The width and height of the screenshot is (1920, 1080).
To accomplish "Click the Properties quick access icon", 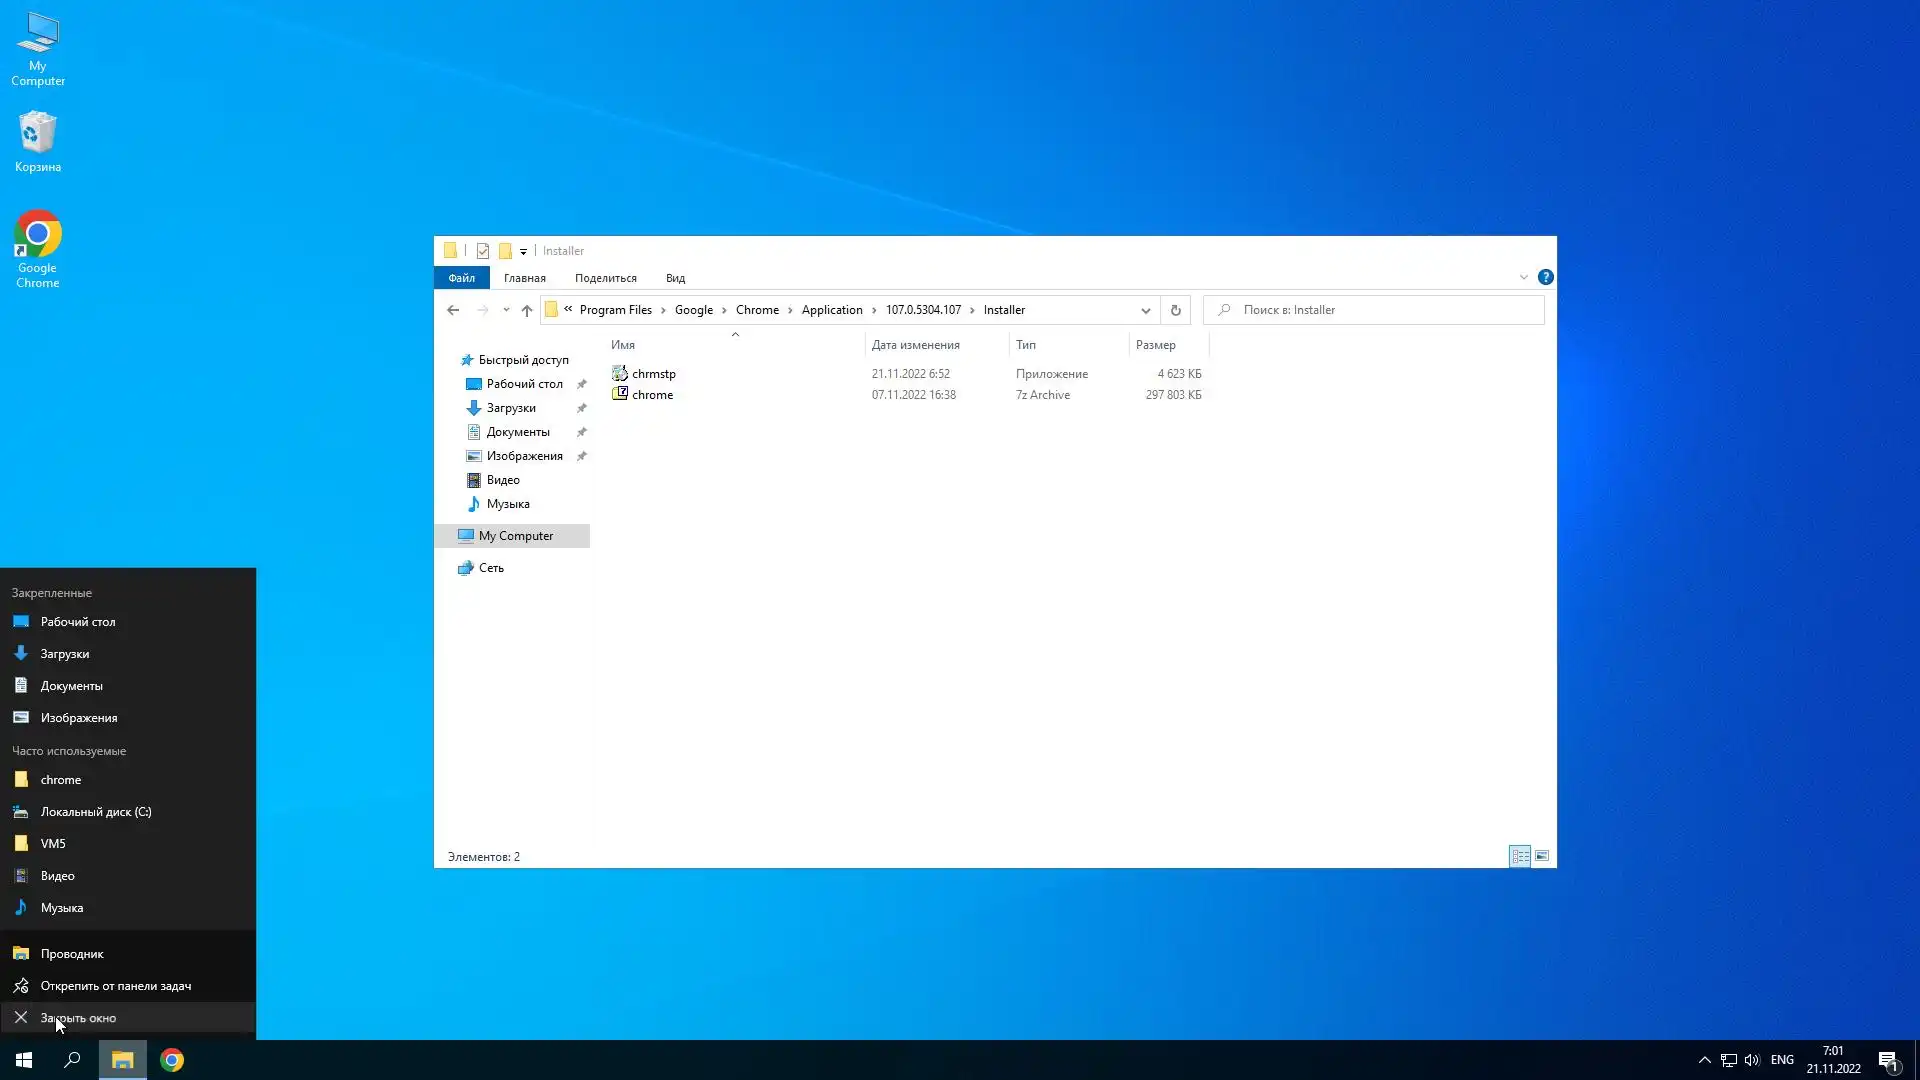I will pos(483,251).
